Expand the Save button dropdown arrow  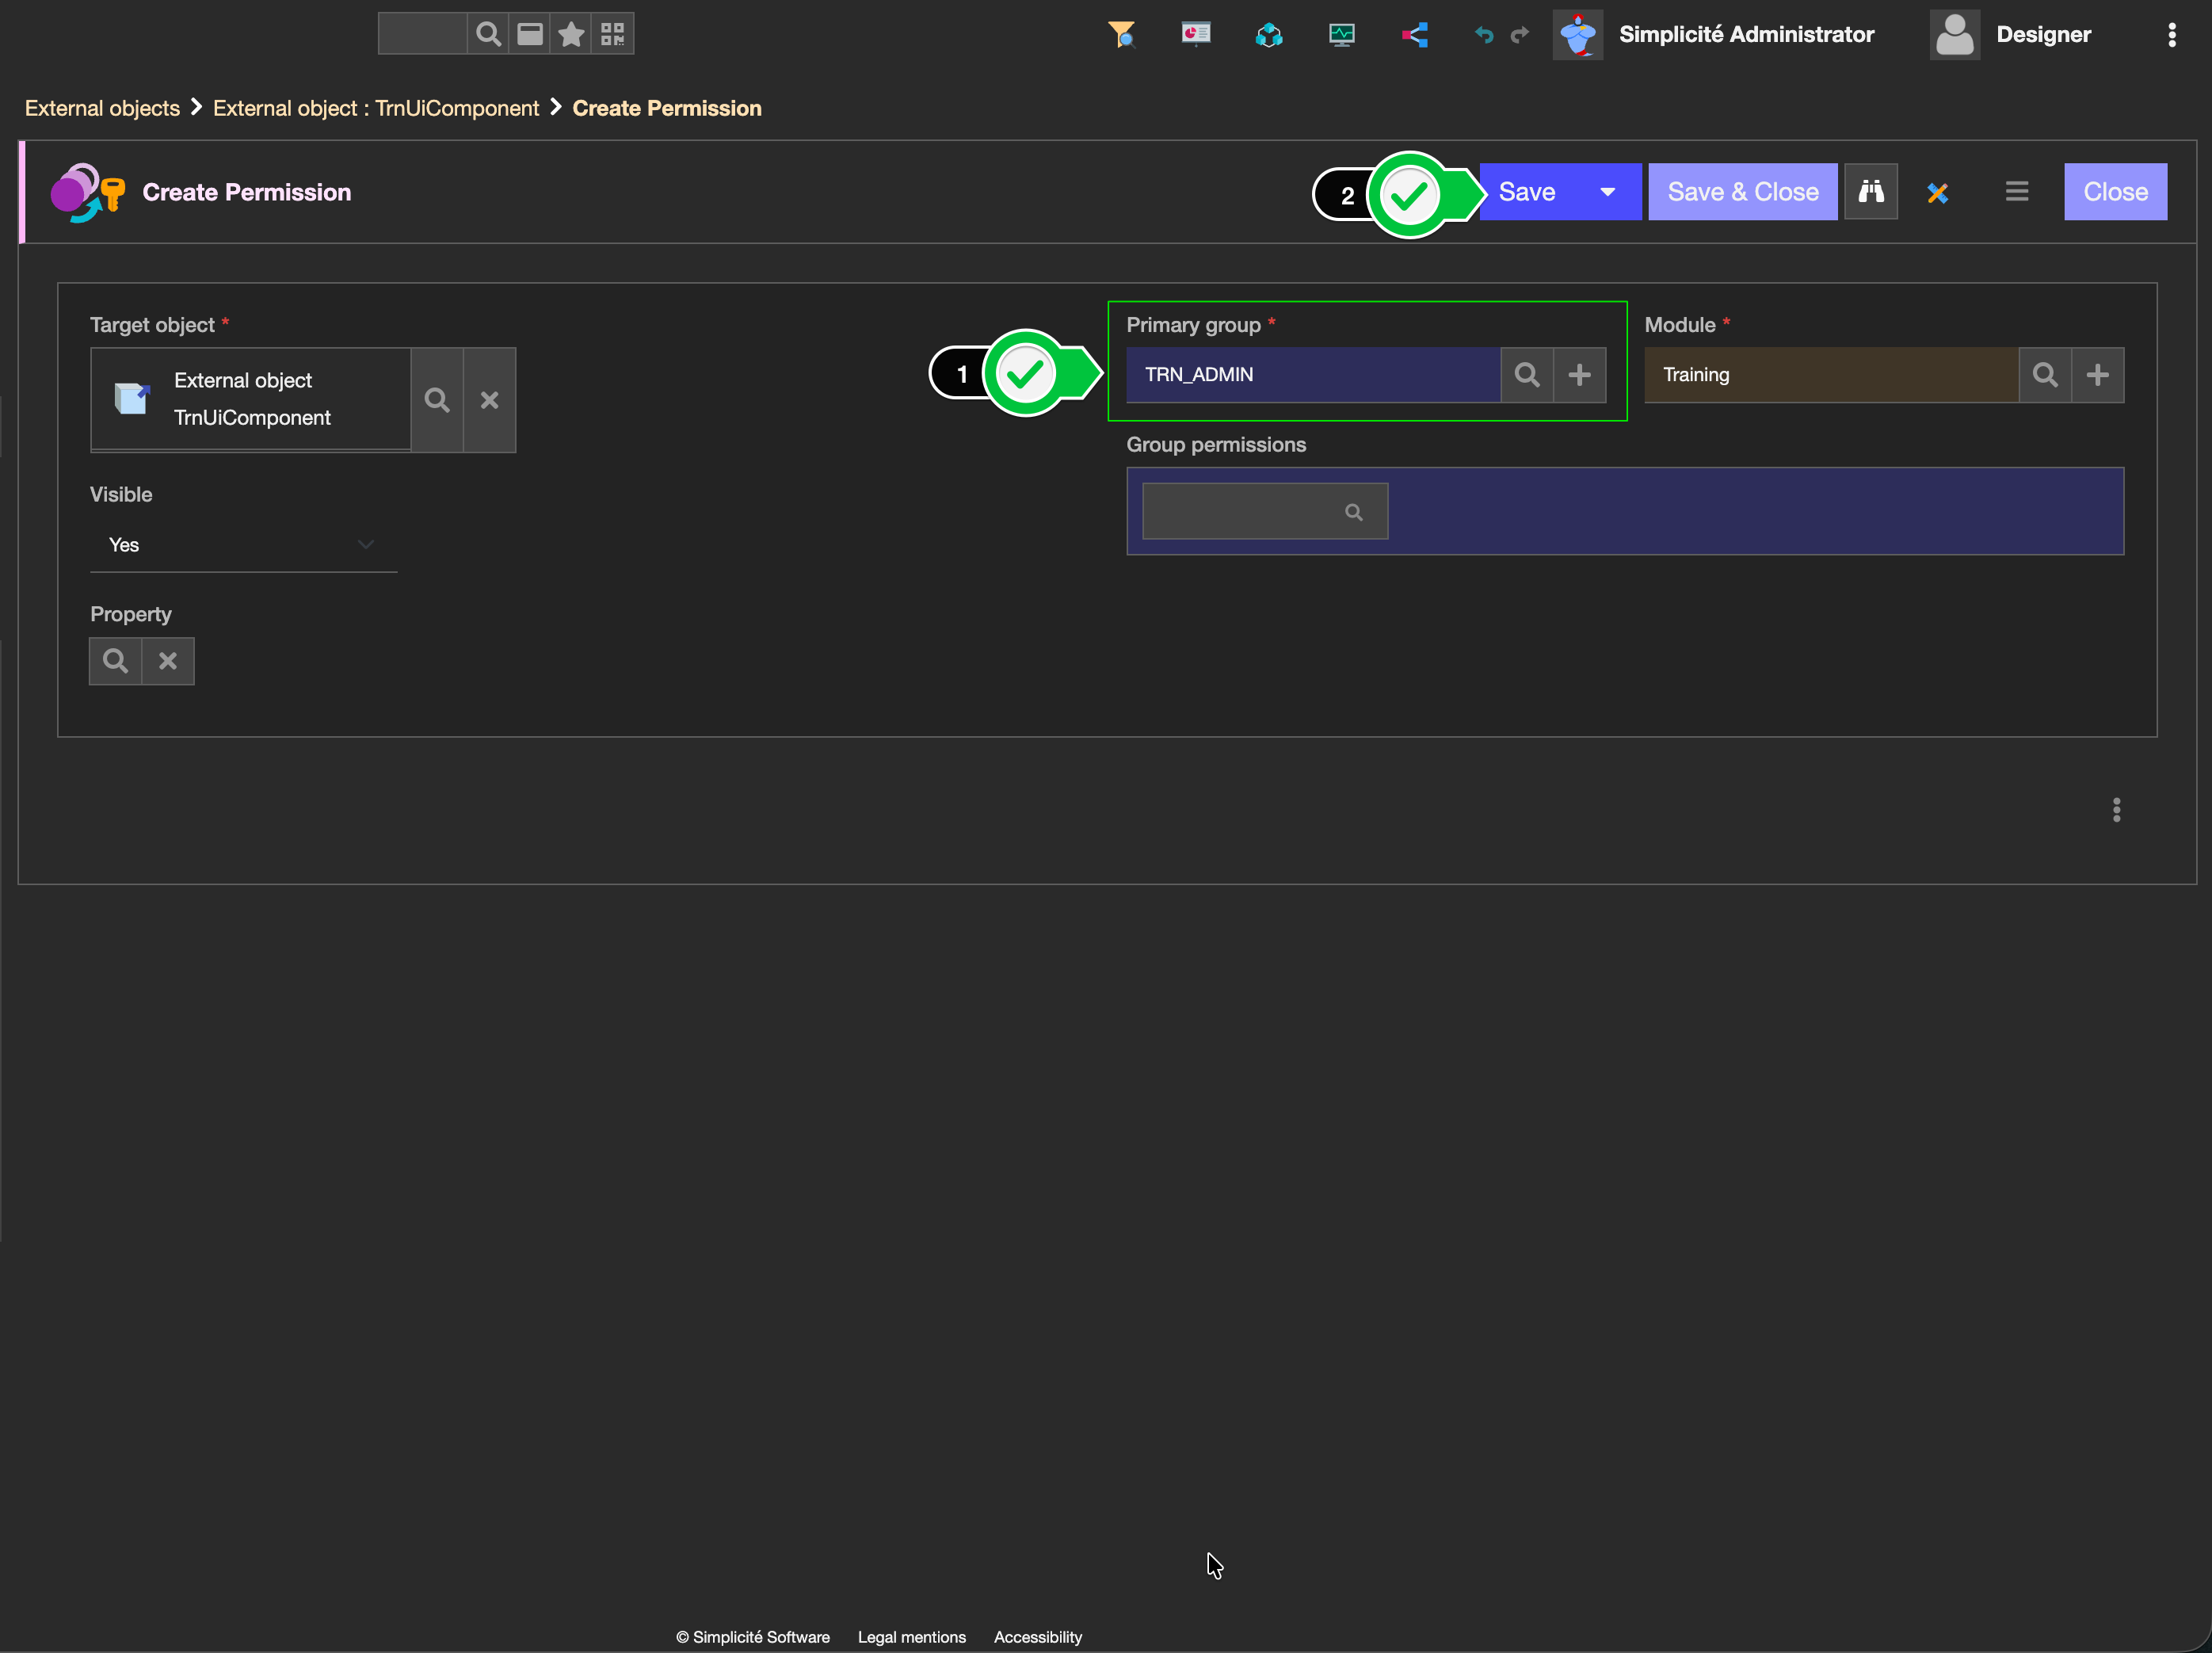tap(1607, 192)
